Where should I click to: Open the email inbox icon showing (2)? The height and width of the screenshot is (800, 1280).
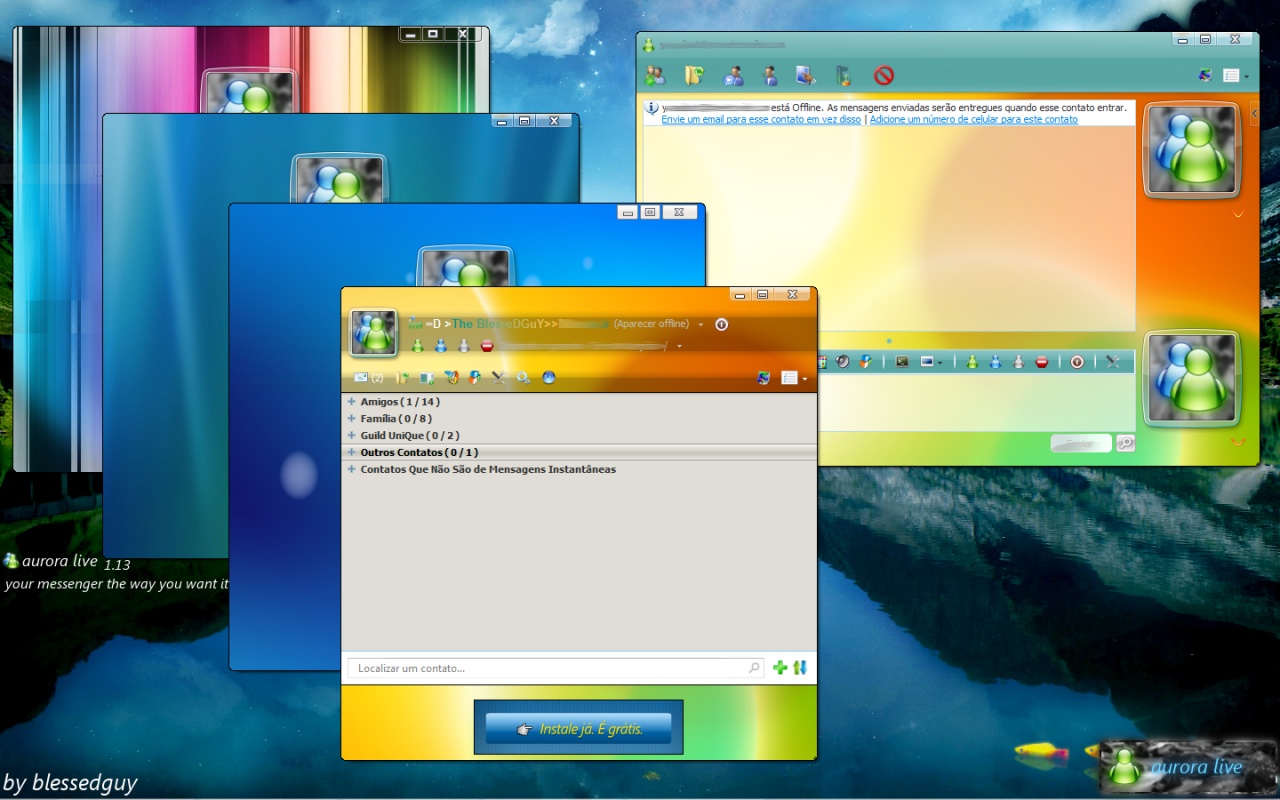point(368,377)
